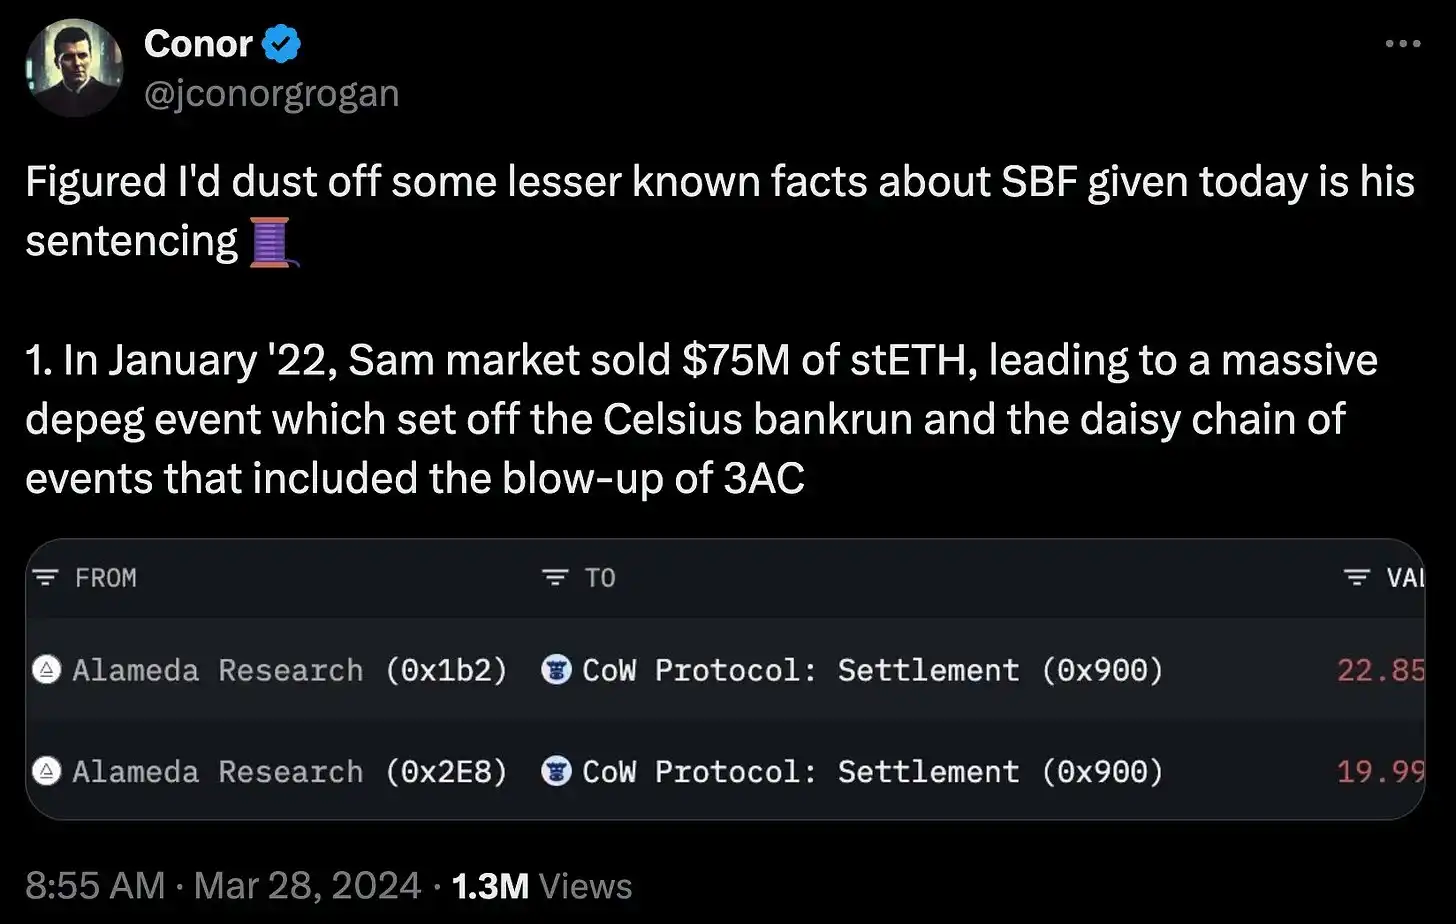Select Alameda Research (0x1b2) sender entry

(x=289, y=670)
